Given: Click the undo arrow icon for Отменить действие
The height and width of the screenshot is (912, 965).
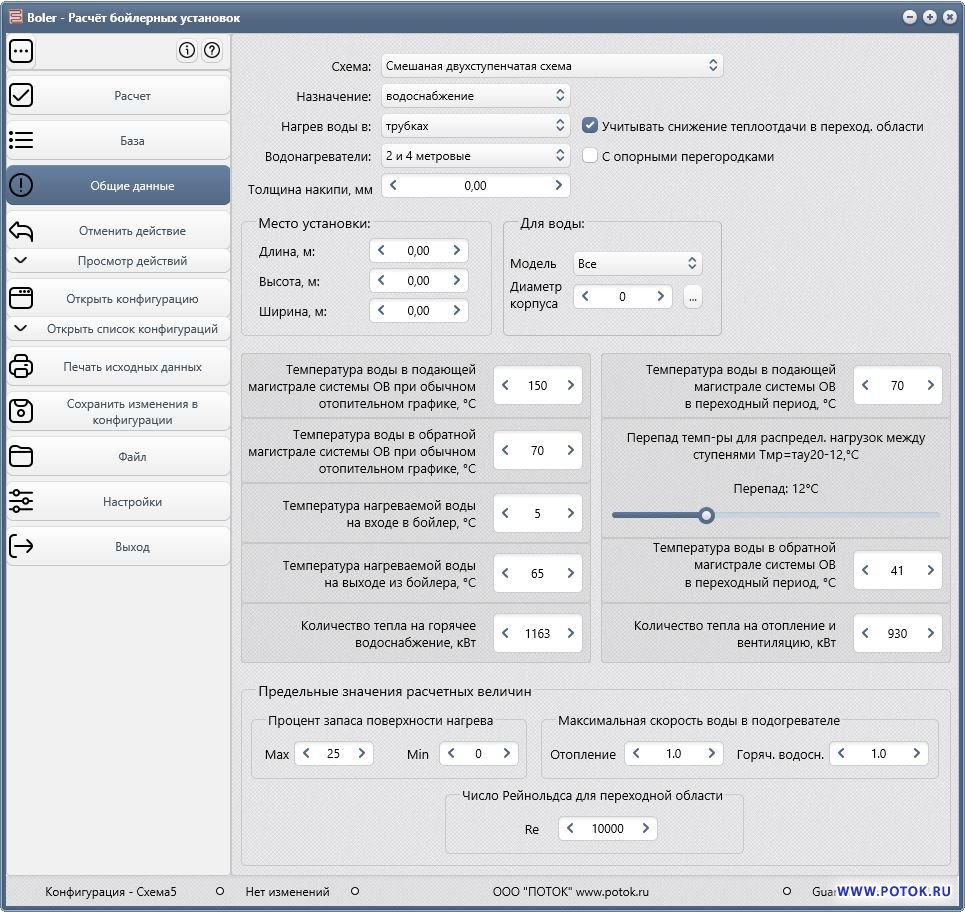Looking at the screenshot, I should point(21,231).
